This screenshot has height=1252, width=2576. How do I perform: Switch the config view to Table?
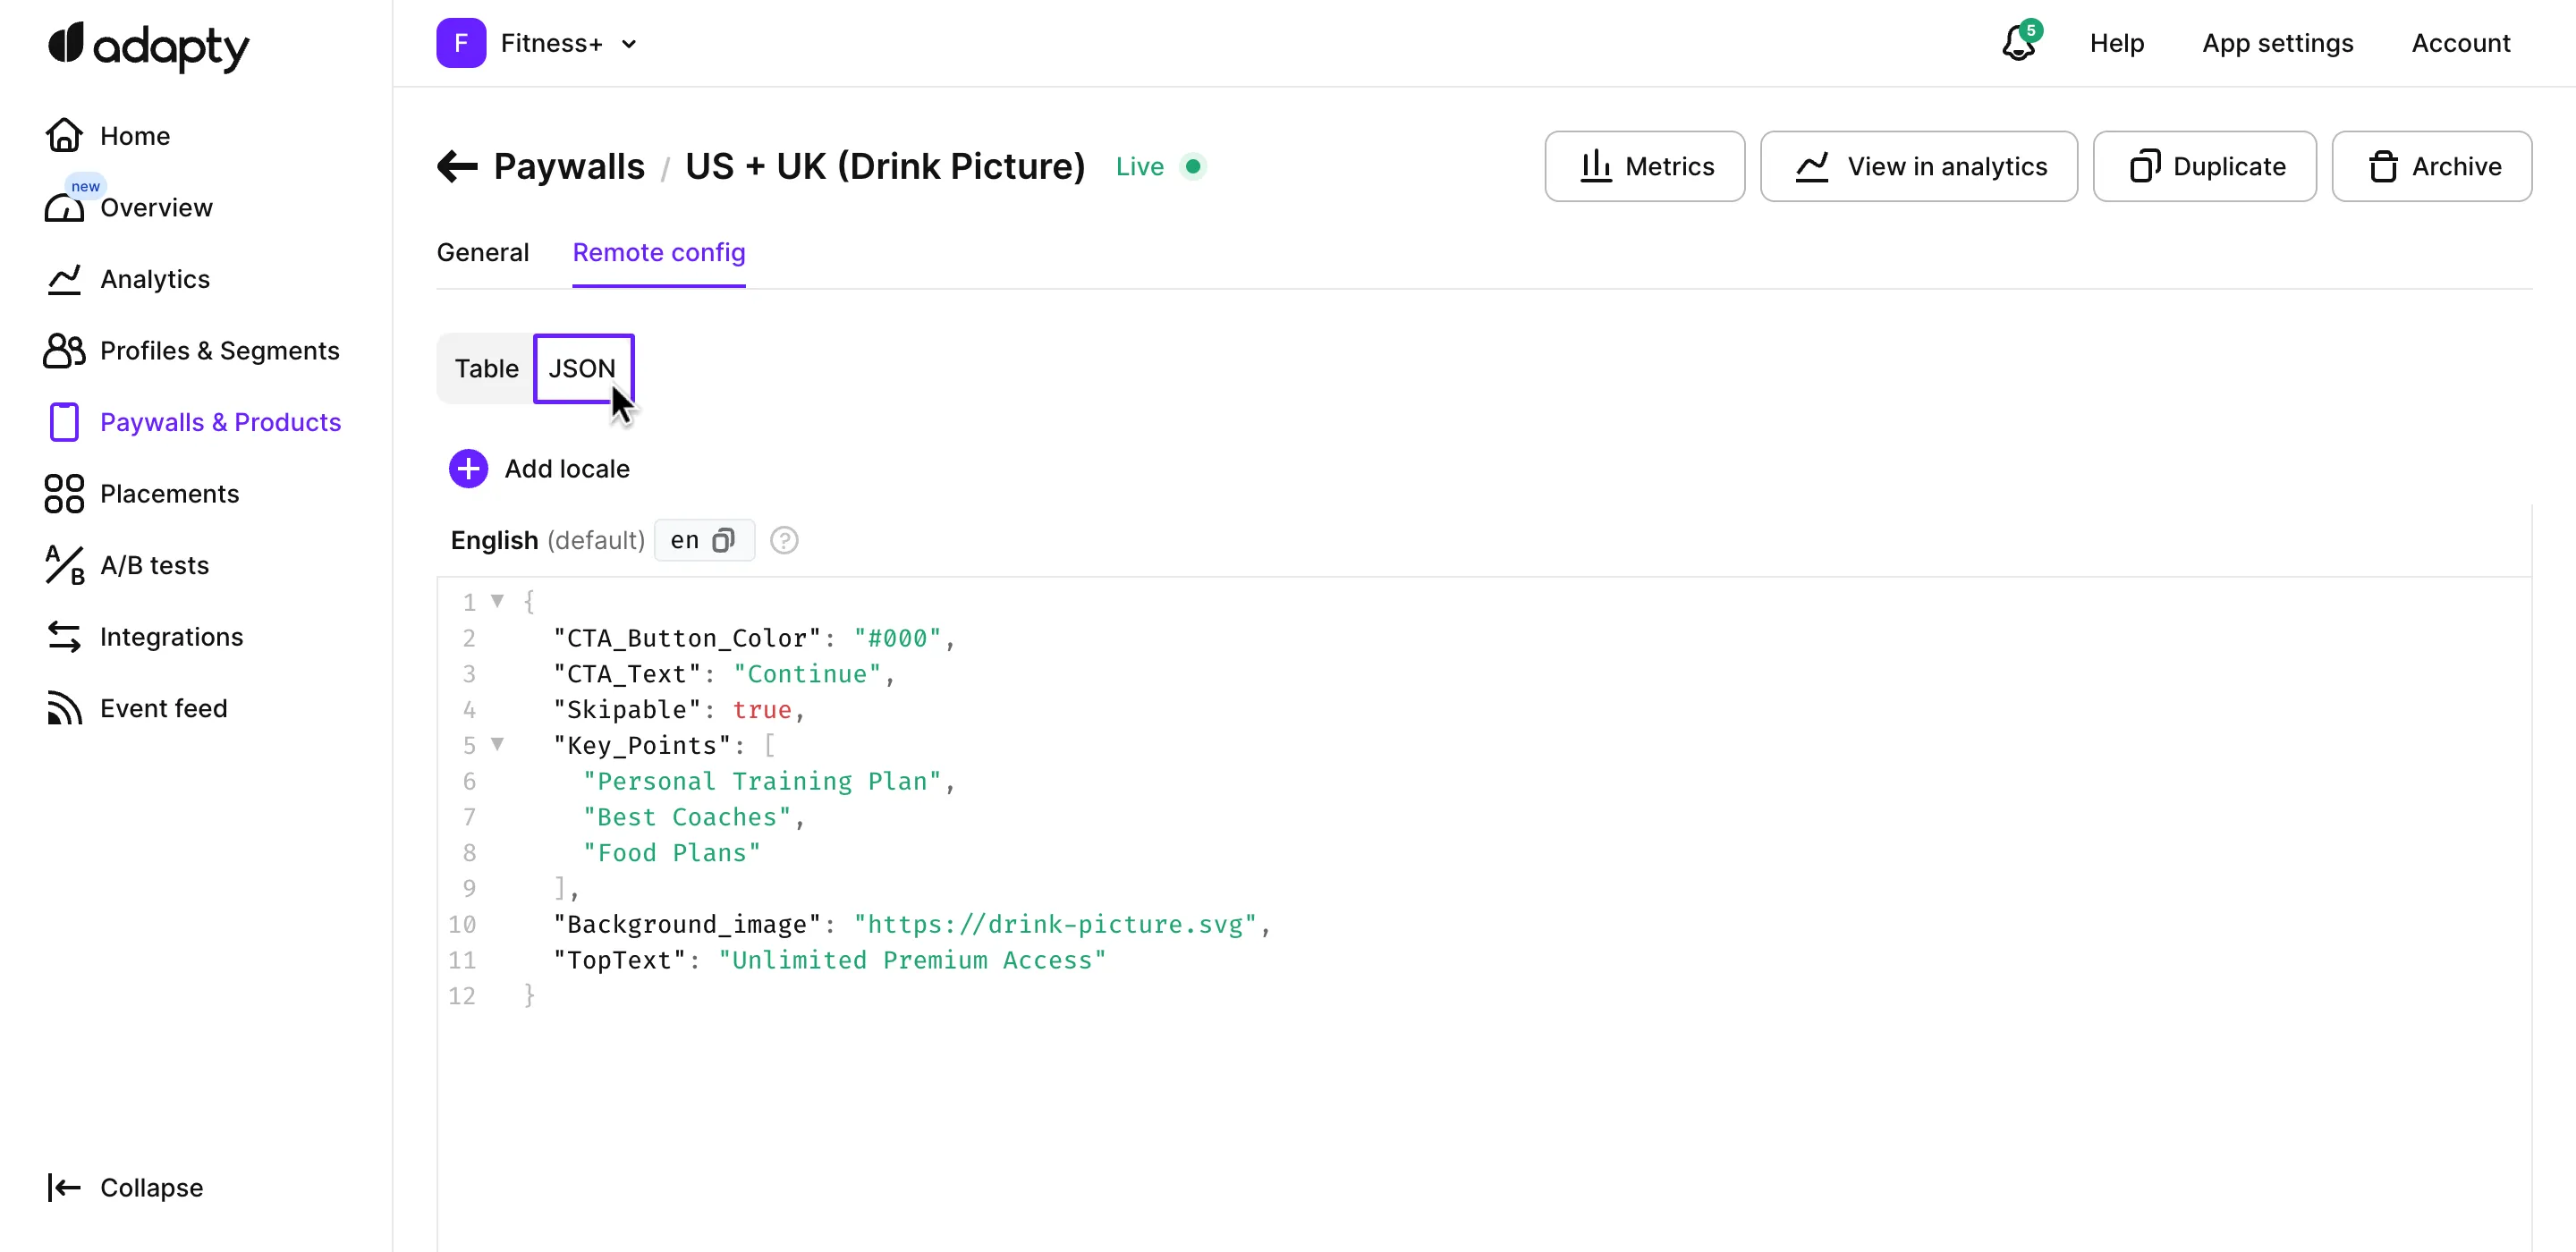[x=486, y=368]
